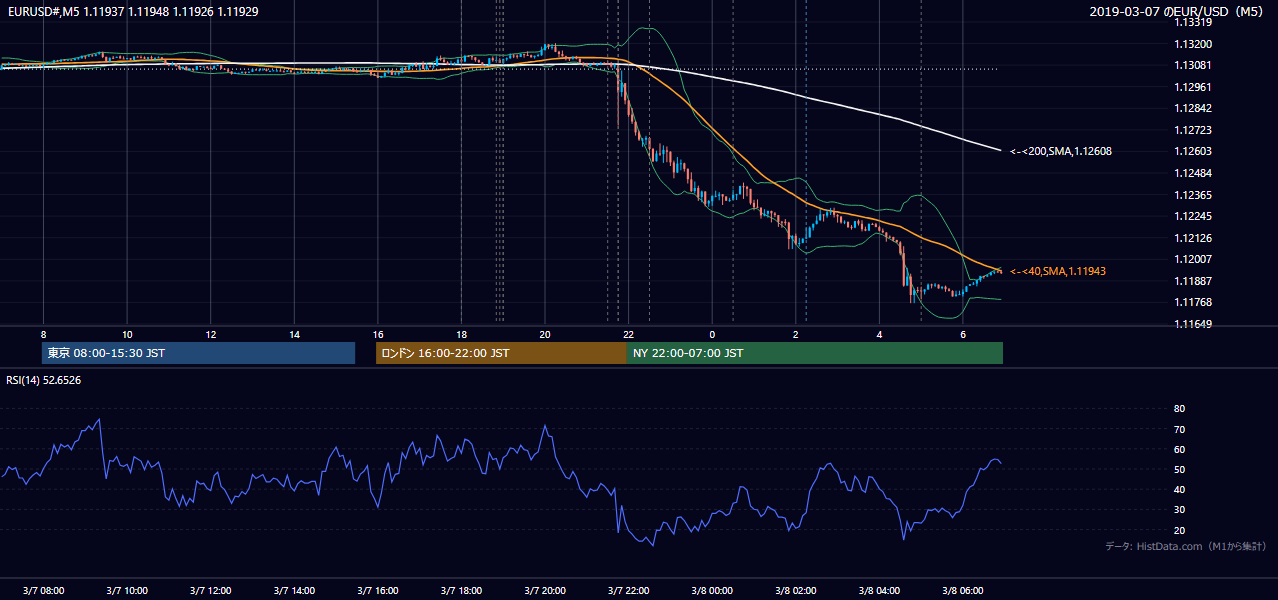Viewport: 1278px width, 600px height.
Task: Click price axis label 1.13081
Action: pyautogui.click(x=1194, y=65)
